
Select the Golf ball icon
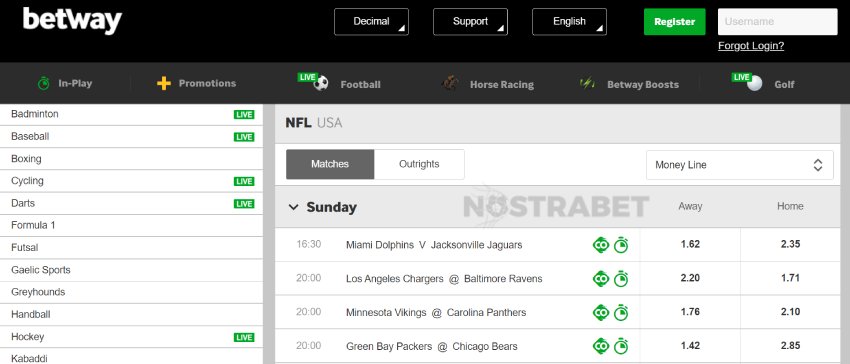(755, 83)
